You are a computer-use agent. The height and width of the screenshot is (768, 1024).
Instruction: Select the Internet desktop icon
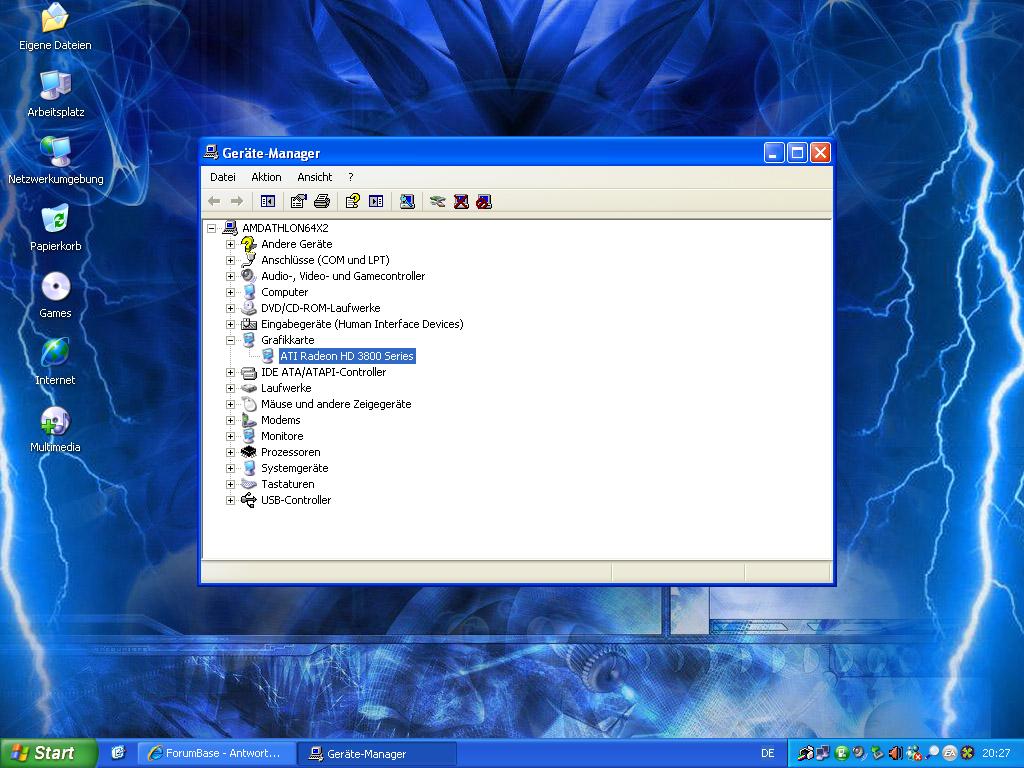[x=56, y=362]
